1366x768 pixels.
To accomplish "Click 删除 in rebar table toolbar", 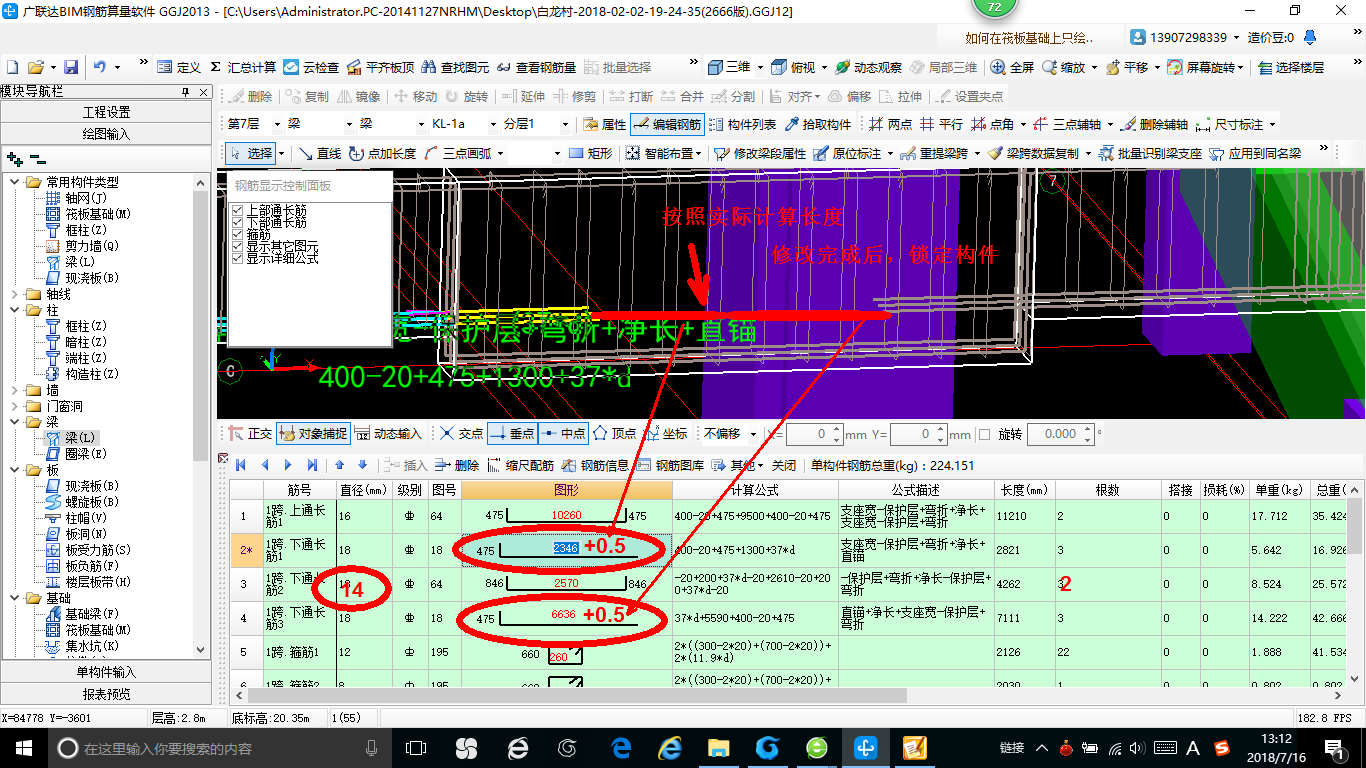I will (457, 465).
